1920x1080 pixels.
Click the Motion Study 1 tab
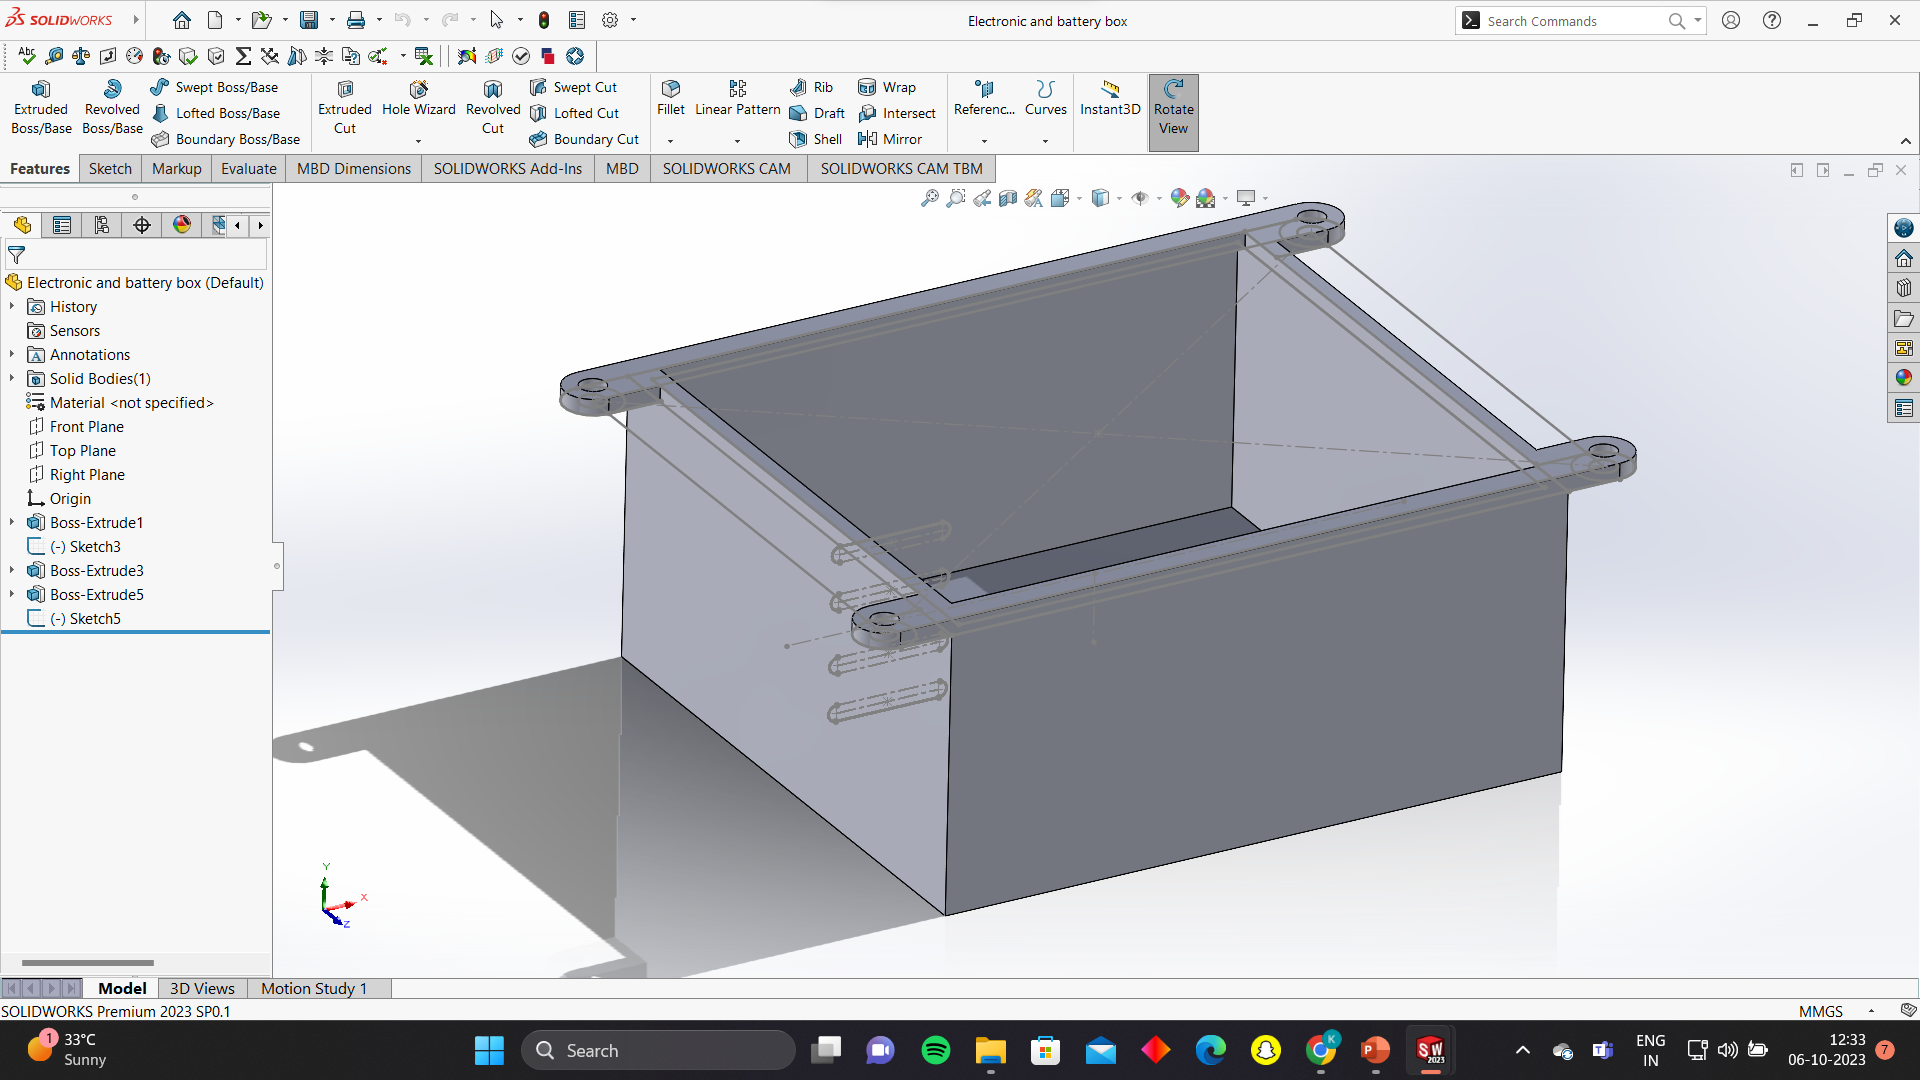(x=314, y=988)
